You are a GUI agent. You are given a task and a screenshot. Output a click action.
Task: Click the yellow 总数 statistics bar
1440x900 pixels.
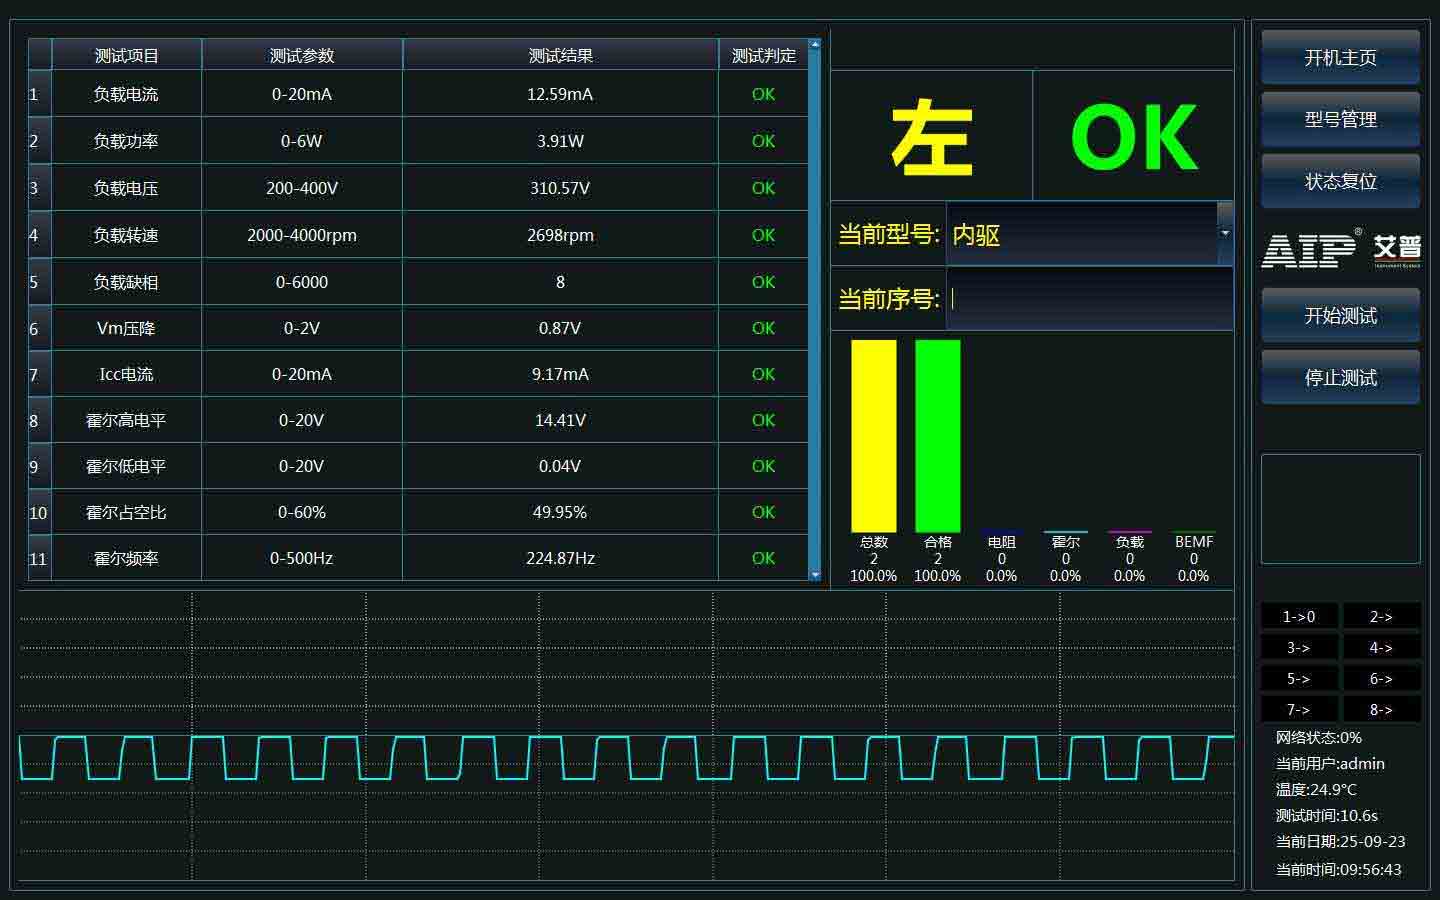[x=873, y=435]
